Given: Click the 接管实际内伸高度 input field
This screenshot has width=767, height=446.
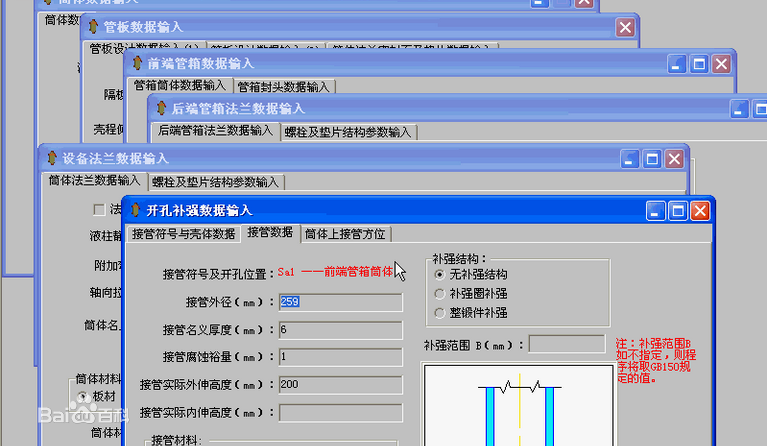Looking at the screenshot, I should (x=340, y=413).
